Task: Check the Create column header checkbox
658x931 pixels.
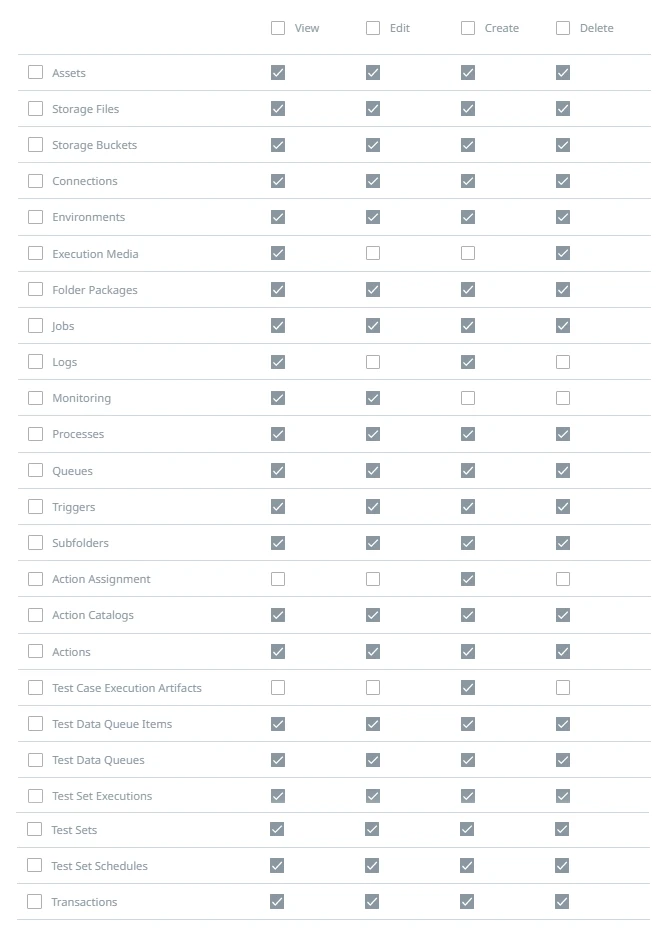Action: click(468, 28)
